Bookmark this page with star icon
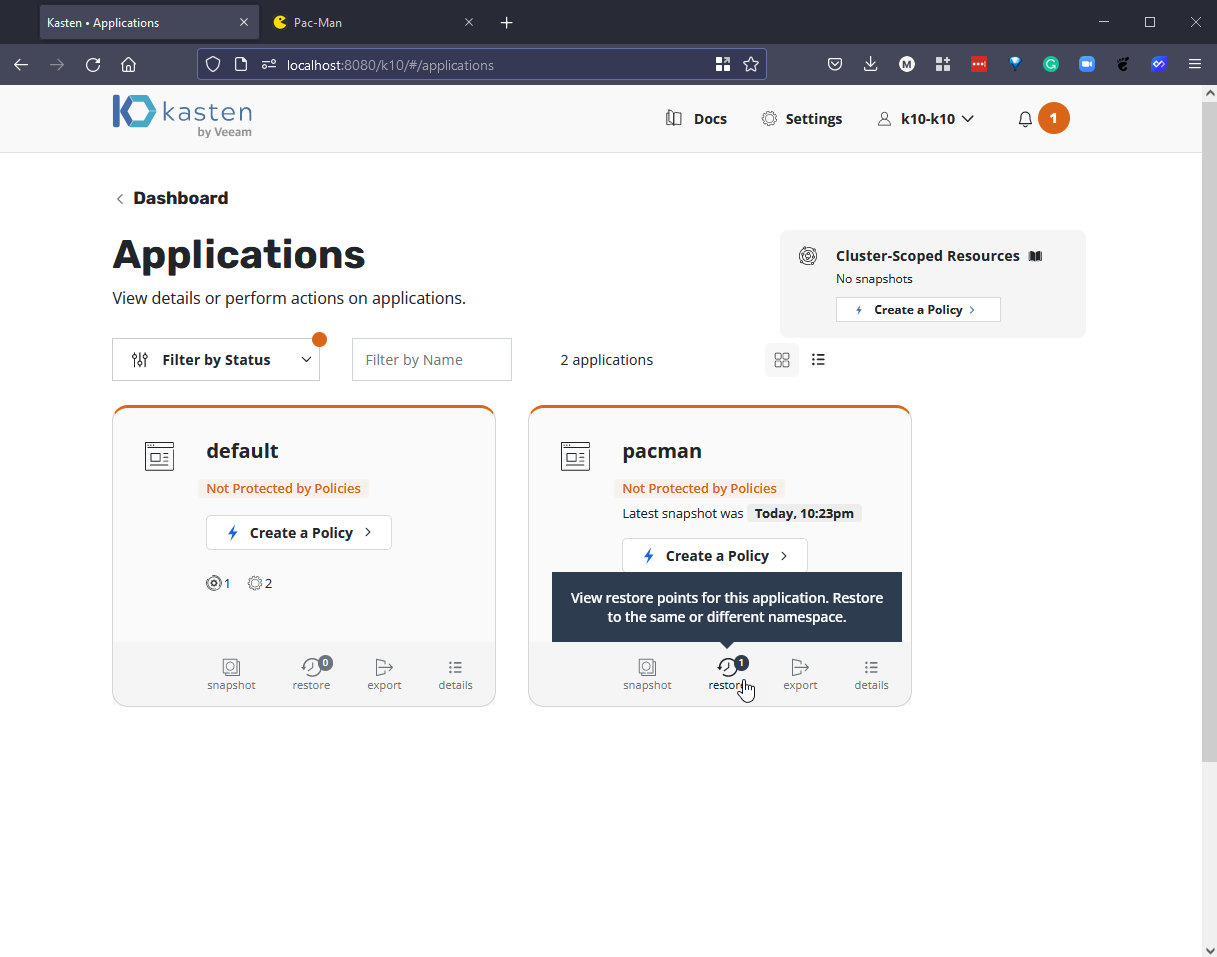1217x957 pixels. point(751,65)
